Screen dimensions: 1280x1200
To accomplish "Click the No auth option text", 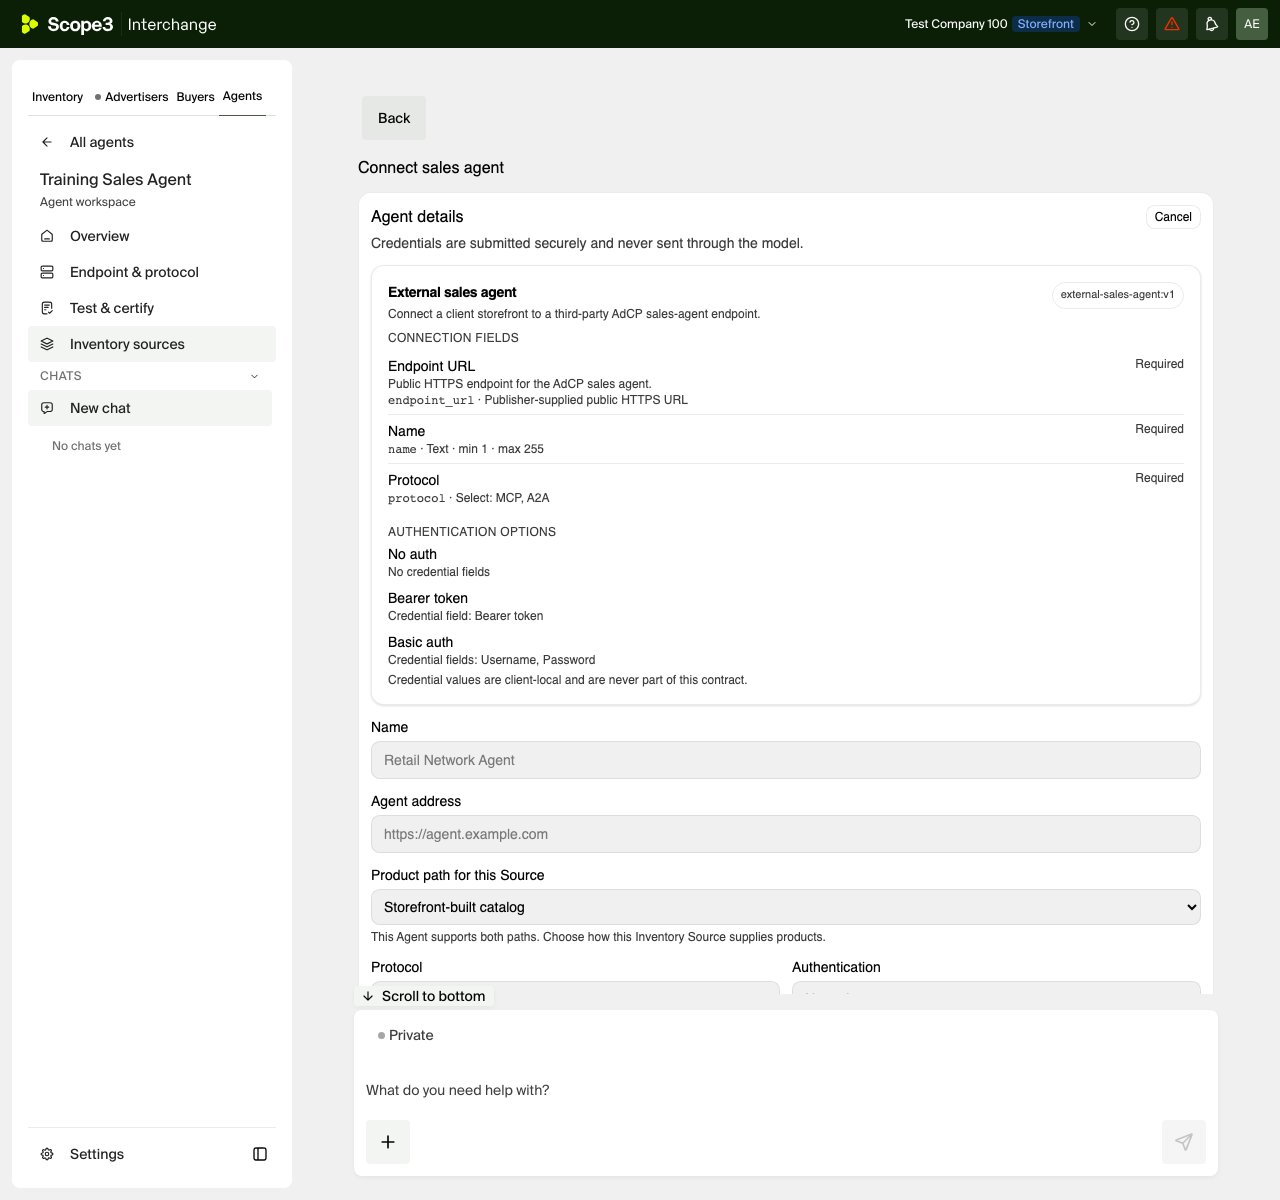I will [x=413, y=554].
